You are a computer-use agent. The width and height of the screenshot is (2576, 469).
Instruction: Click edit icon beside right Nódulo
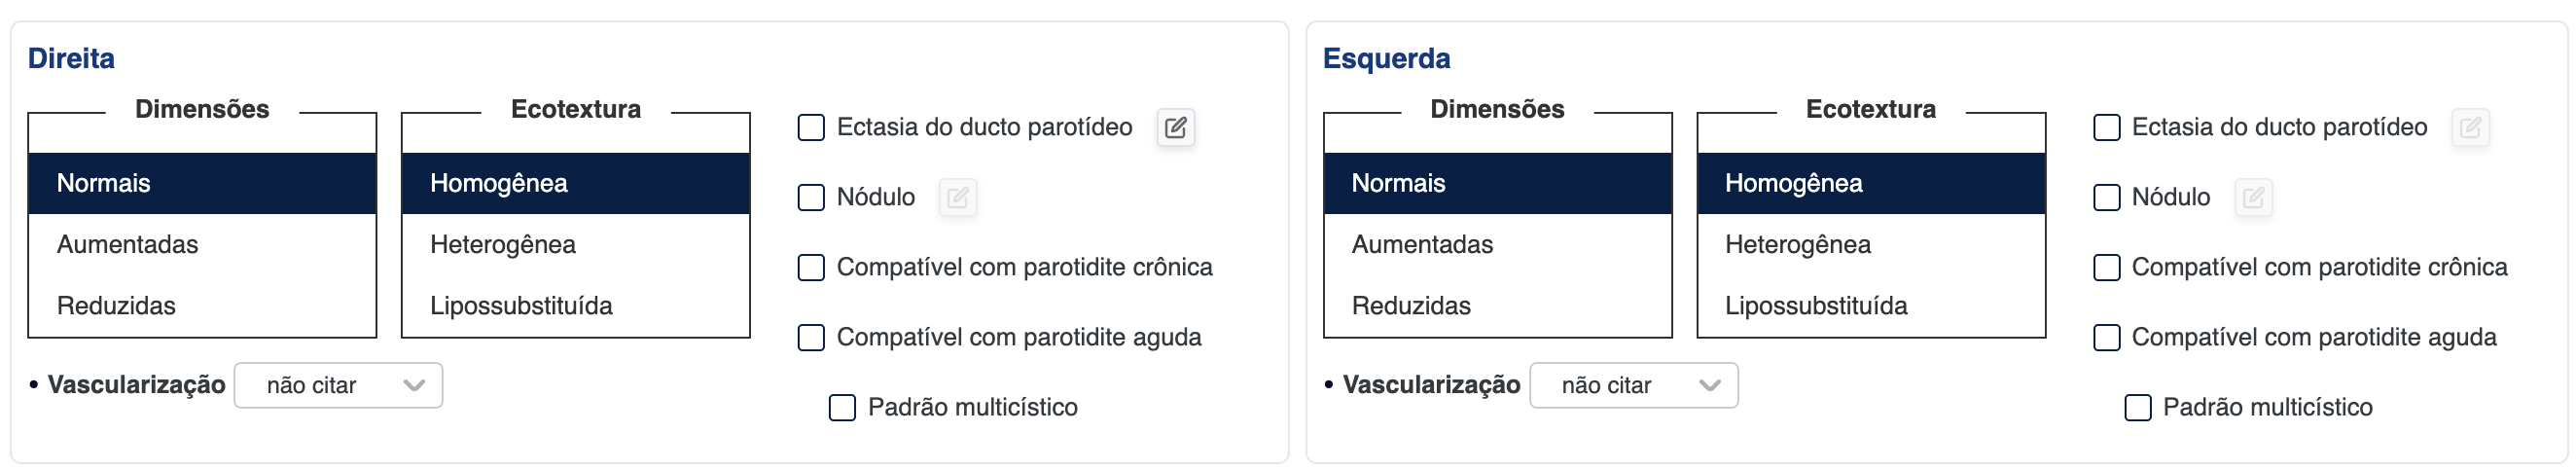(x=957, y=197)
